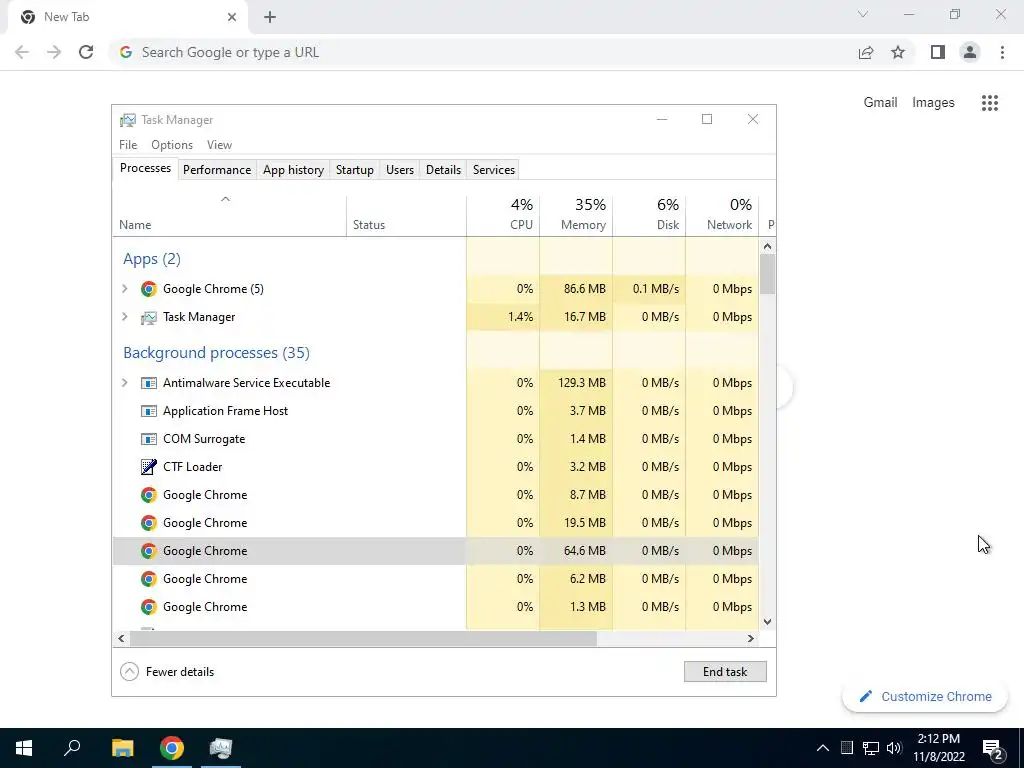Open a new Chrome tab with plus

click(x=270, y=17)
